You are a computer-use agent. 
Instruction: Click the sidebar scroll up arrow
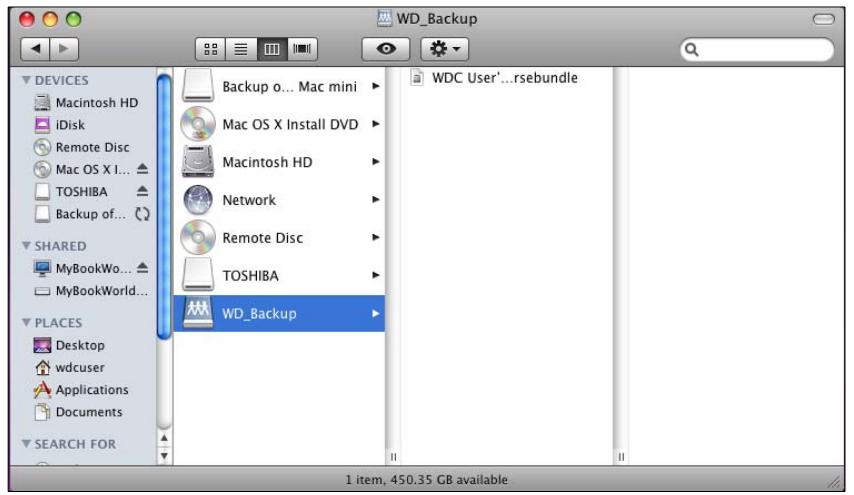(x=164, y=438)
